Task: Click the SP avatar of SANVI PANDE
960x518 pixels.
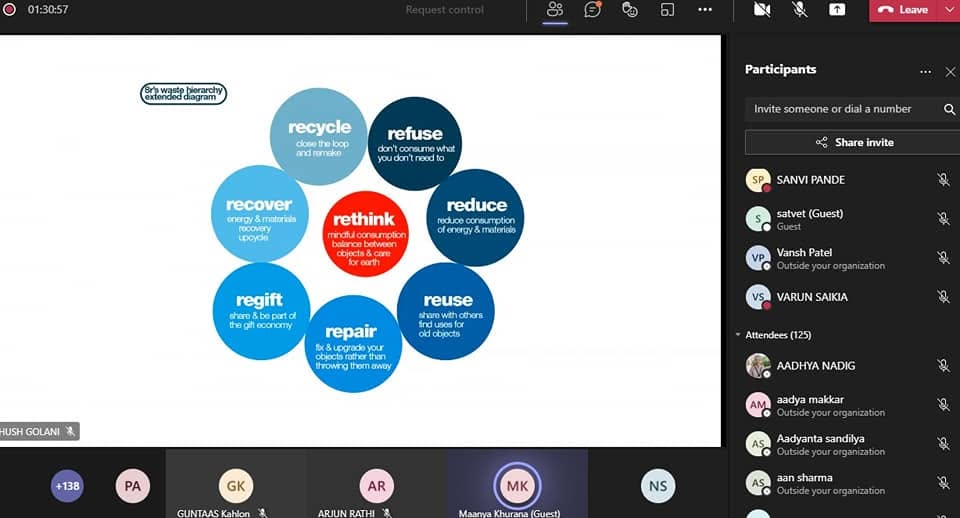Action: 758,180
